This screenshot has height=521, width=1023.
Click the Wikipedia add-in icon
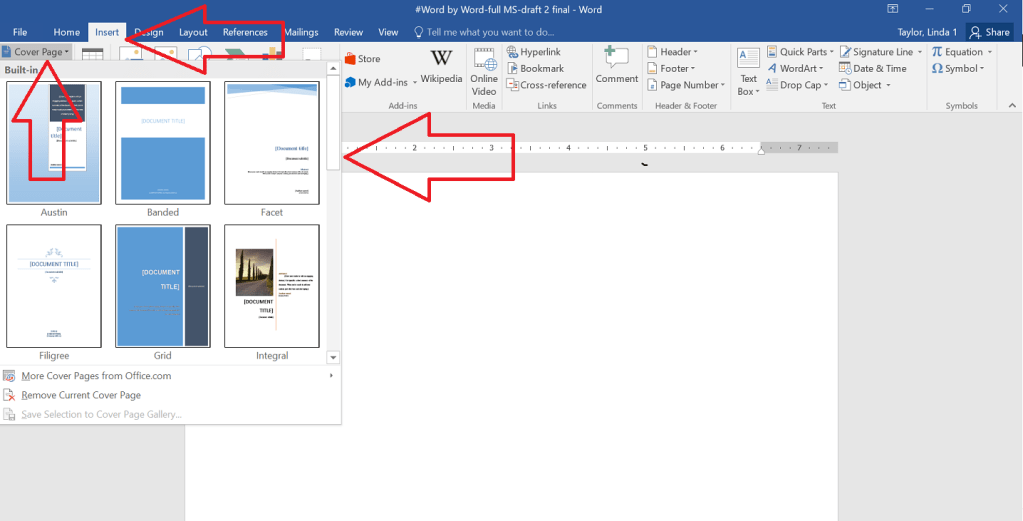click(440, 66)
